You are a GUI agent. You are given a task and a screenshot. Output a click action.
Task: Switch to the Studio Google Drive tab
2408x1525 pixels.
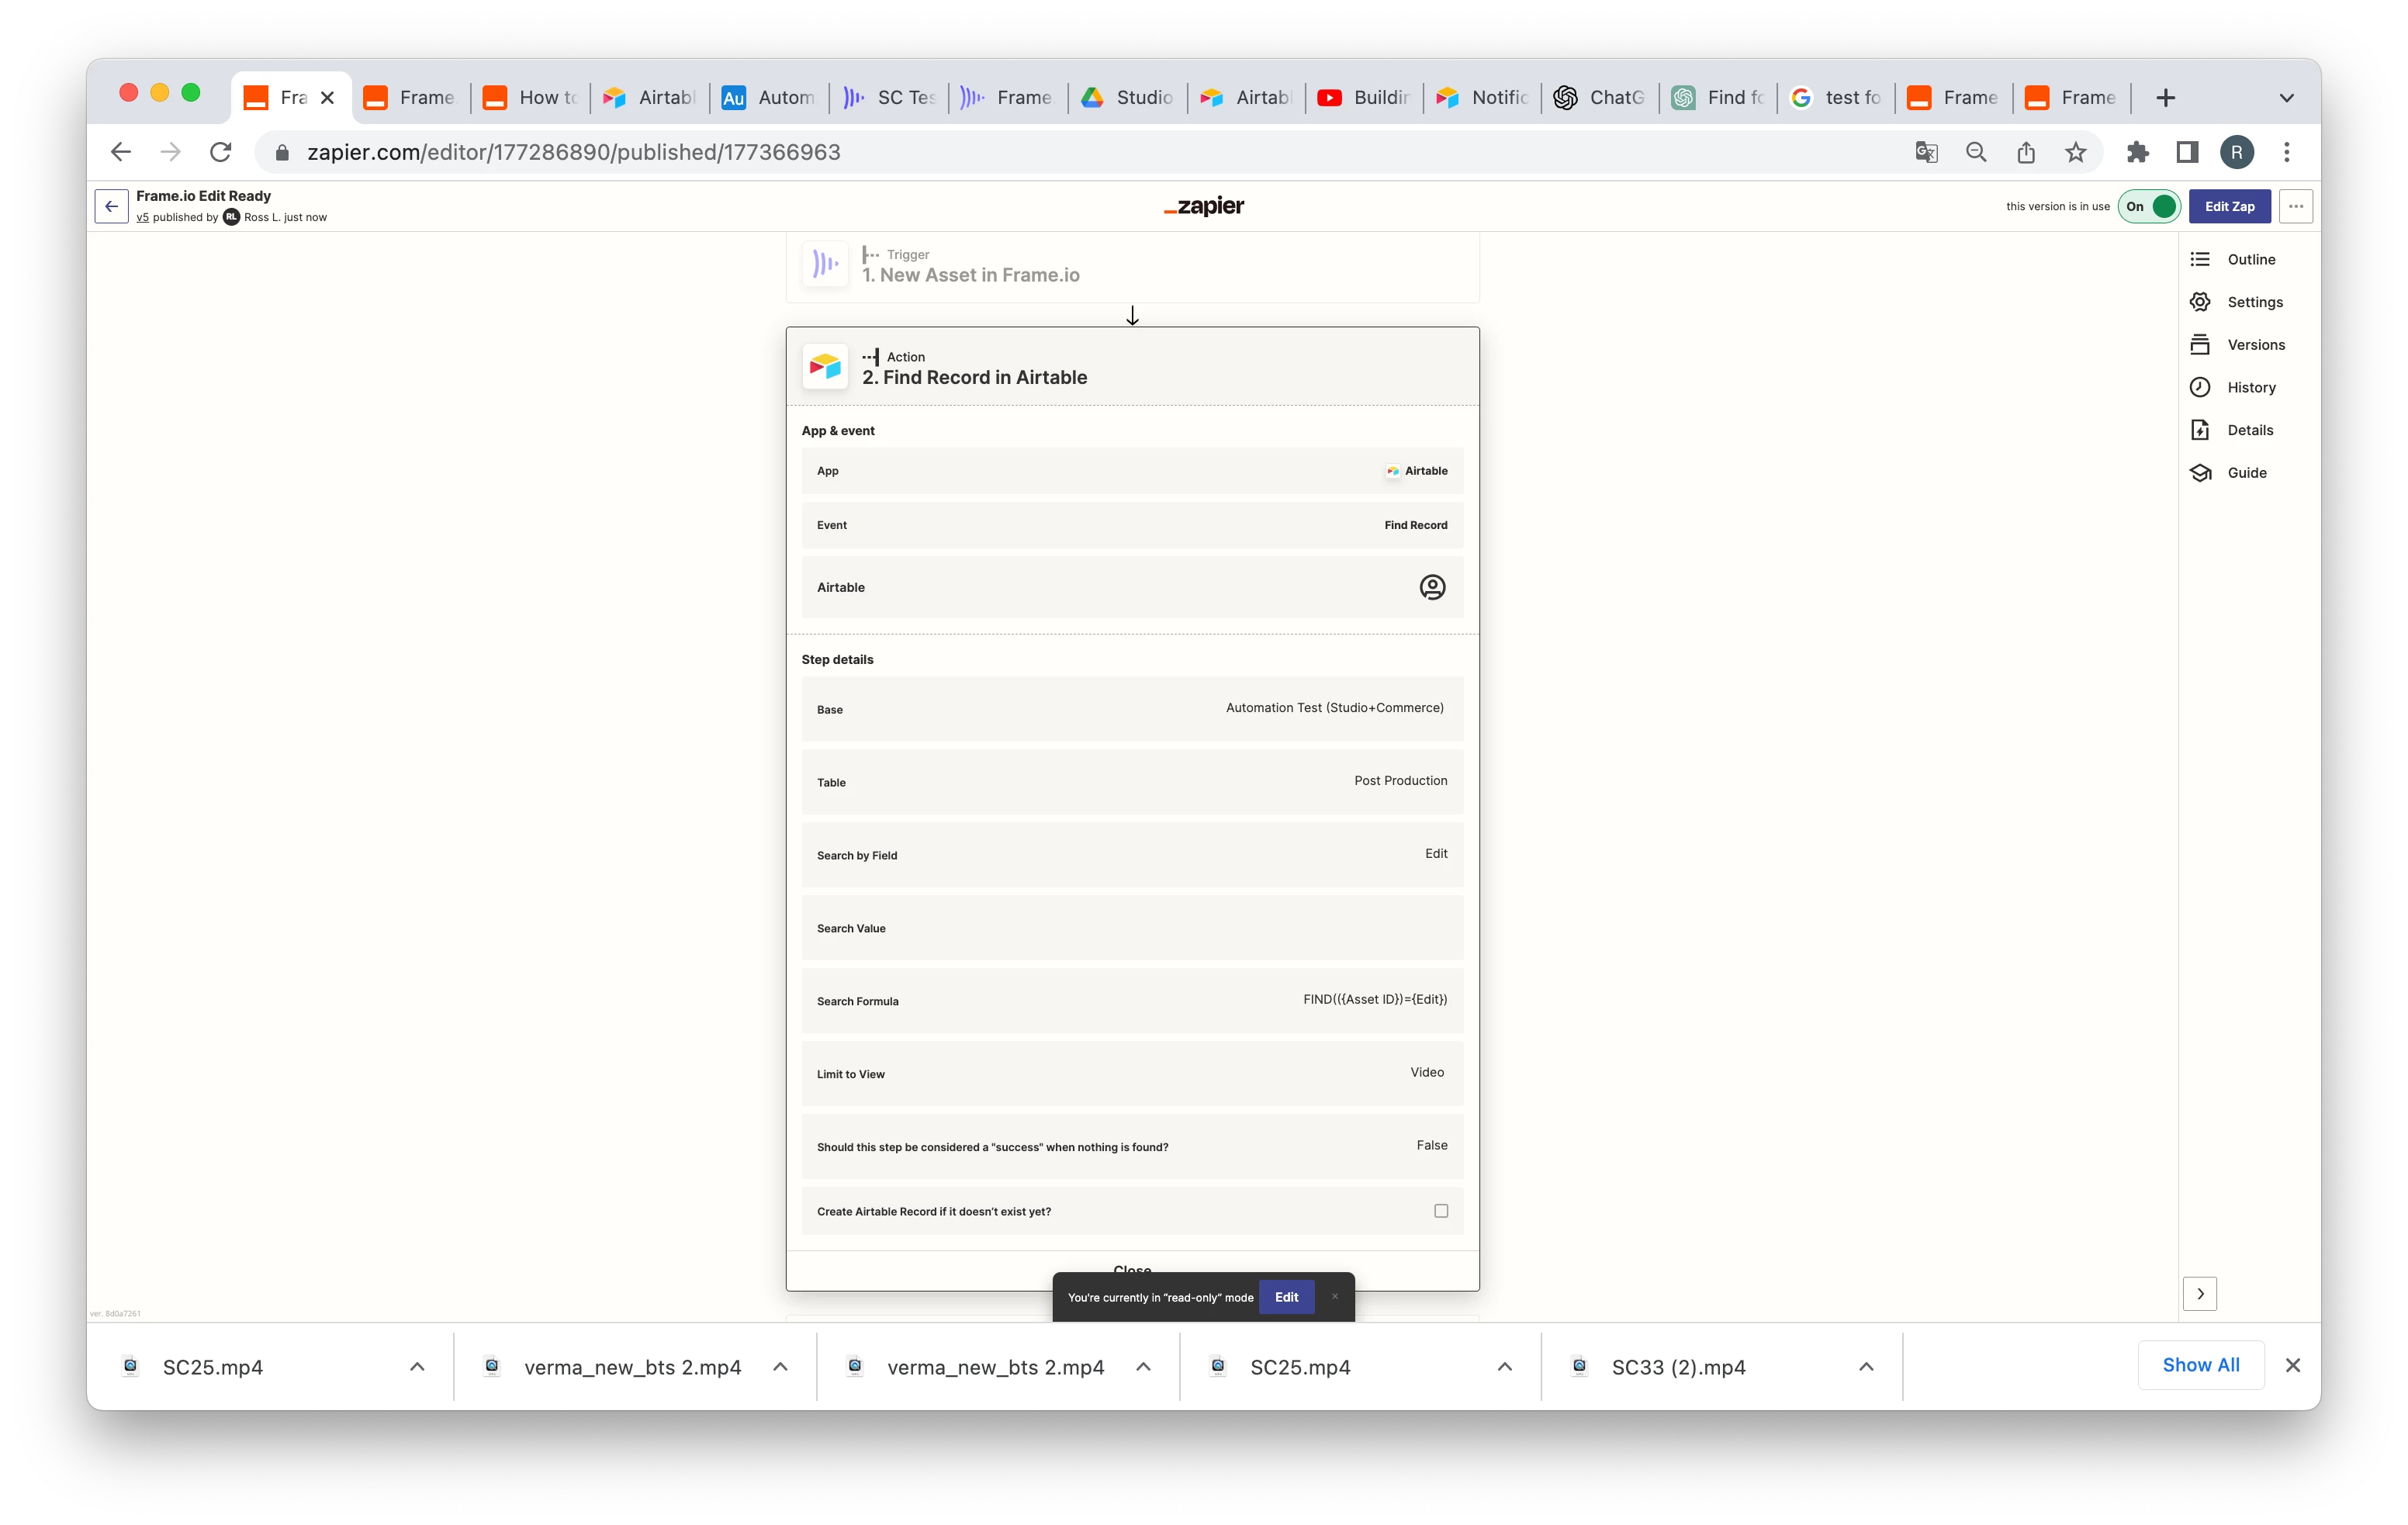pyautogui.click(x=1127, y=98)
